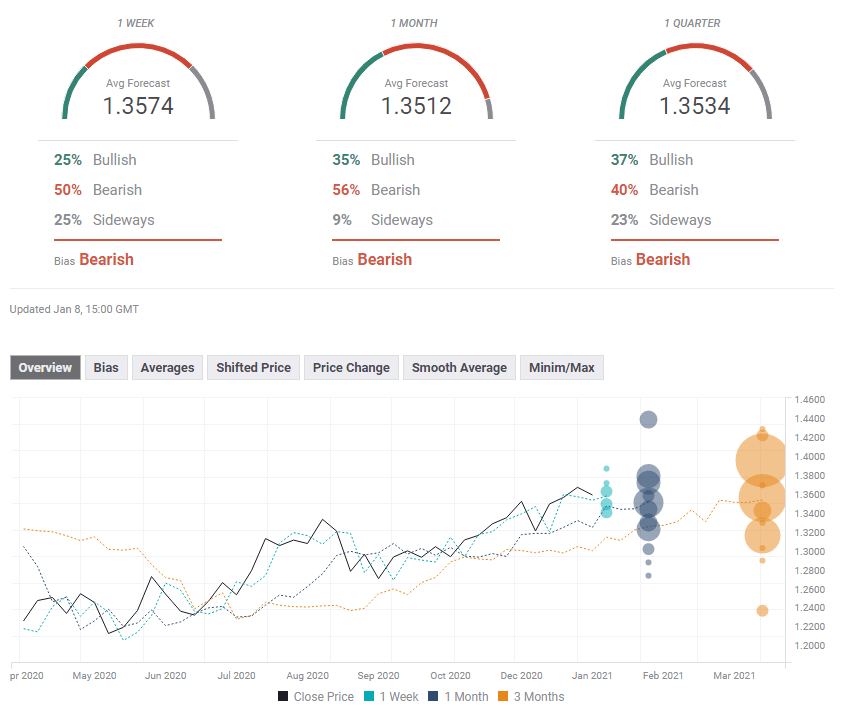
Task: Click the 1 Week Bearish bias label
Action: pyautogui.click(x=106, y=260)
